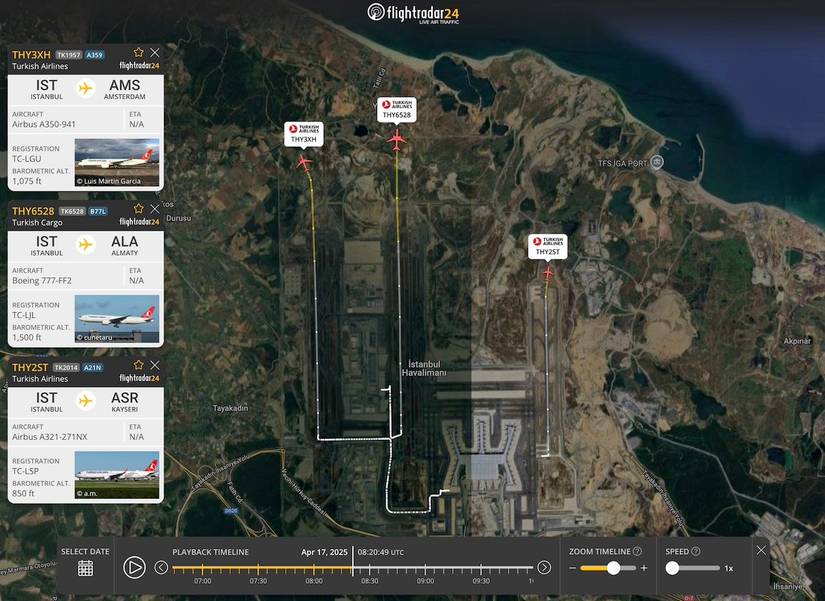
Task: Close the playback control bar
Action: tap(761, 550)
